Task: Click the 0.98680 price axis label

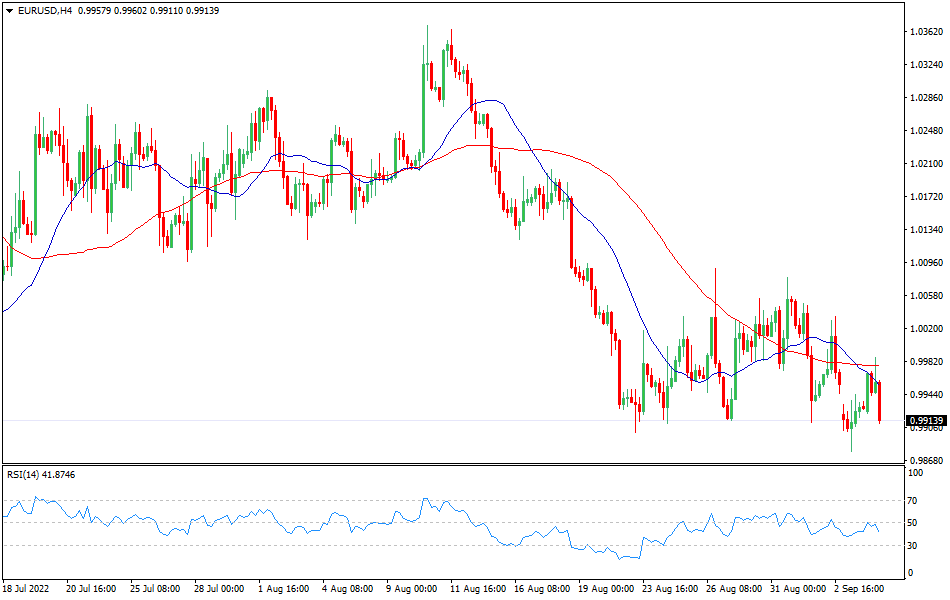Action: 926,461
